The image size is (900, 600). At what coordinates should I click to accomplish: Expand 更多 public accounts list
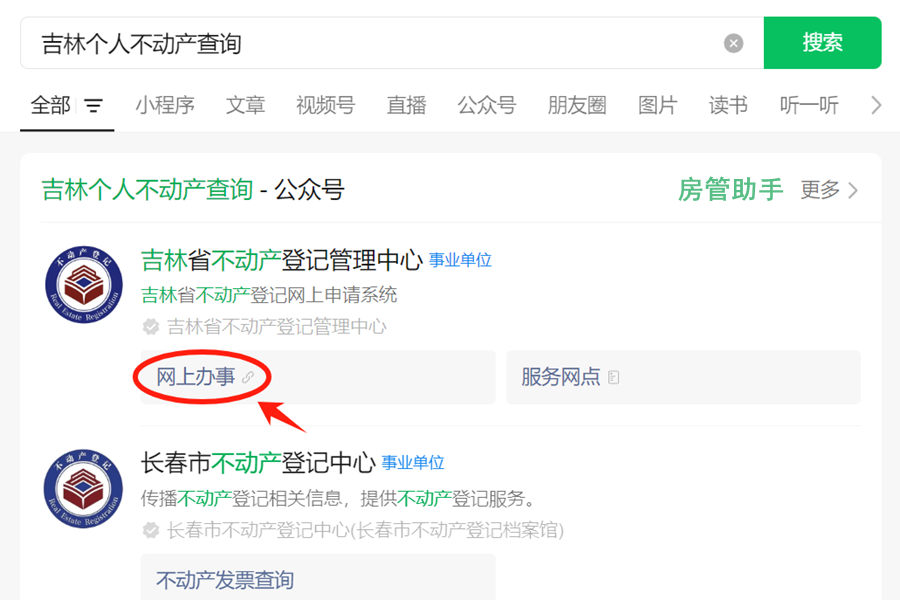[829, 189]
